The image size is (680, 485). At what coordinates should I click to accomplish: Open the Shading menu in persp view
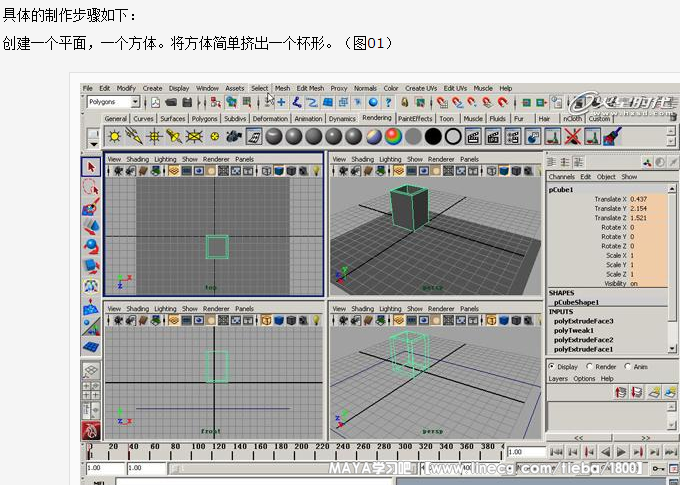pyautogui.click(x=363, y=159)
